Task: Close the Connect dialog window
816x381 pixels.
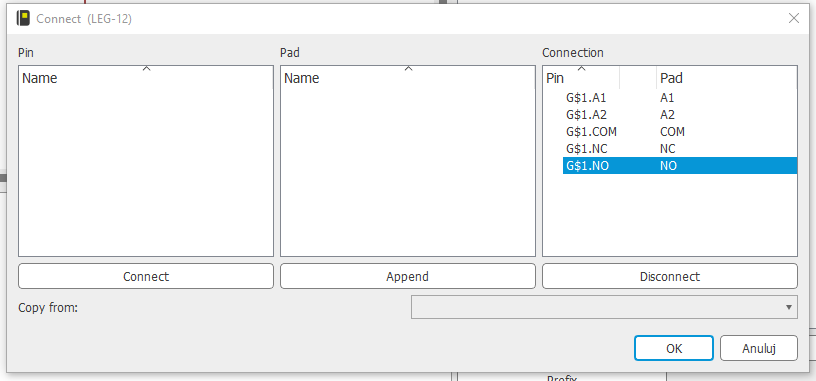Action: (x=794, y=19)
